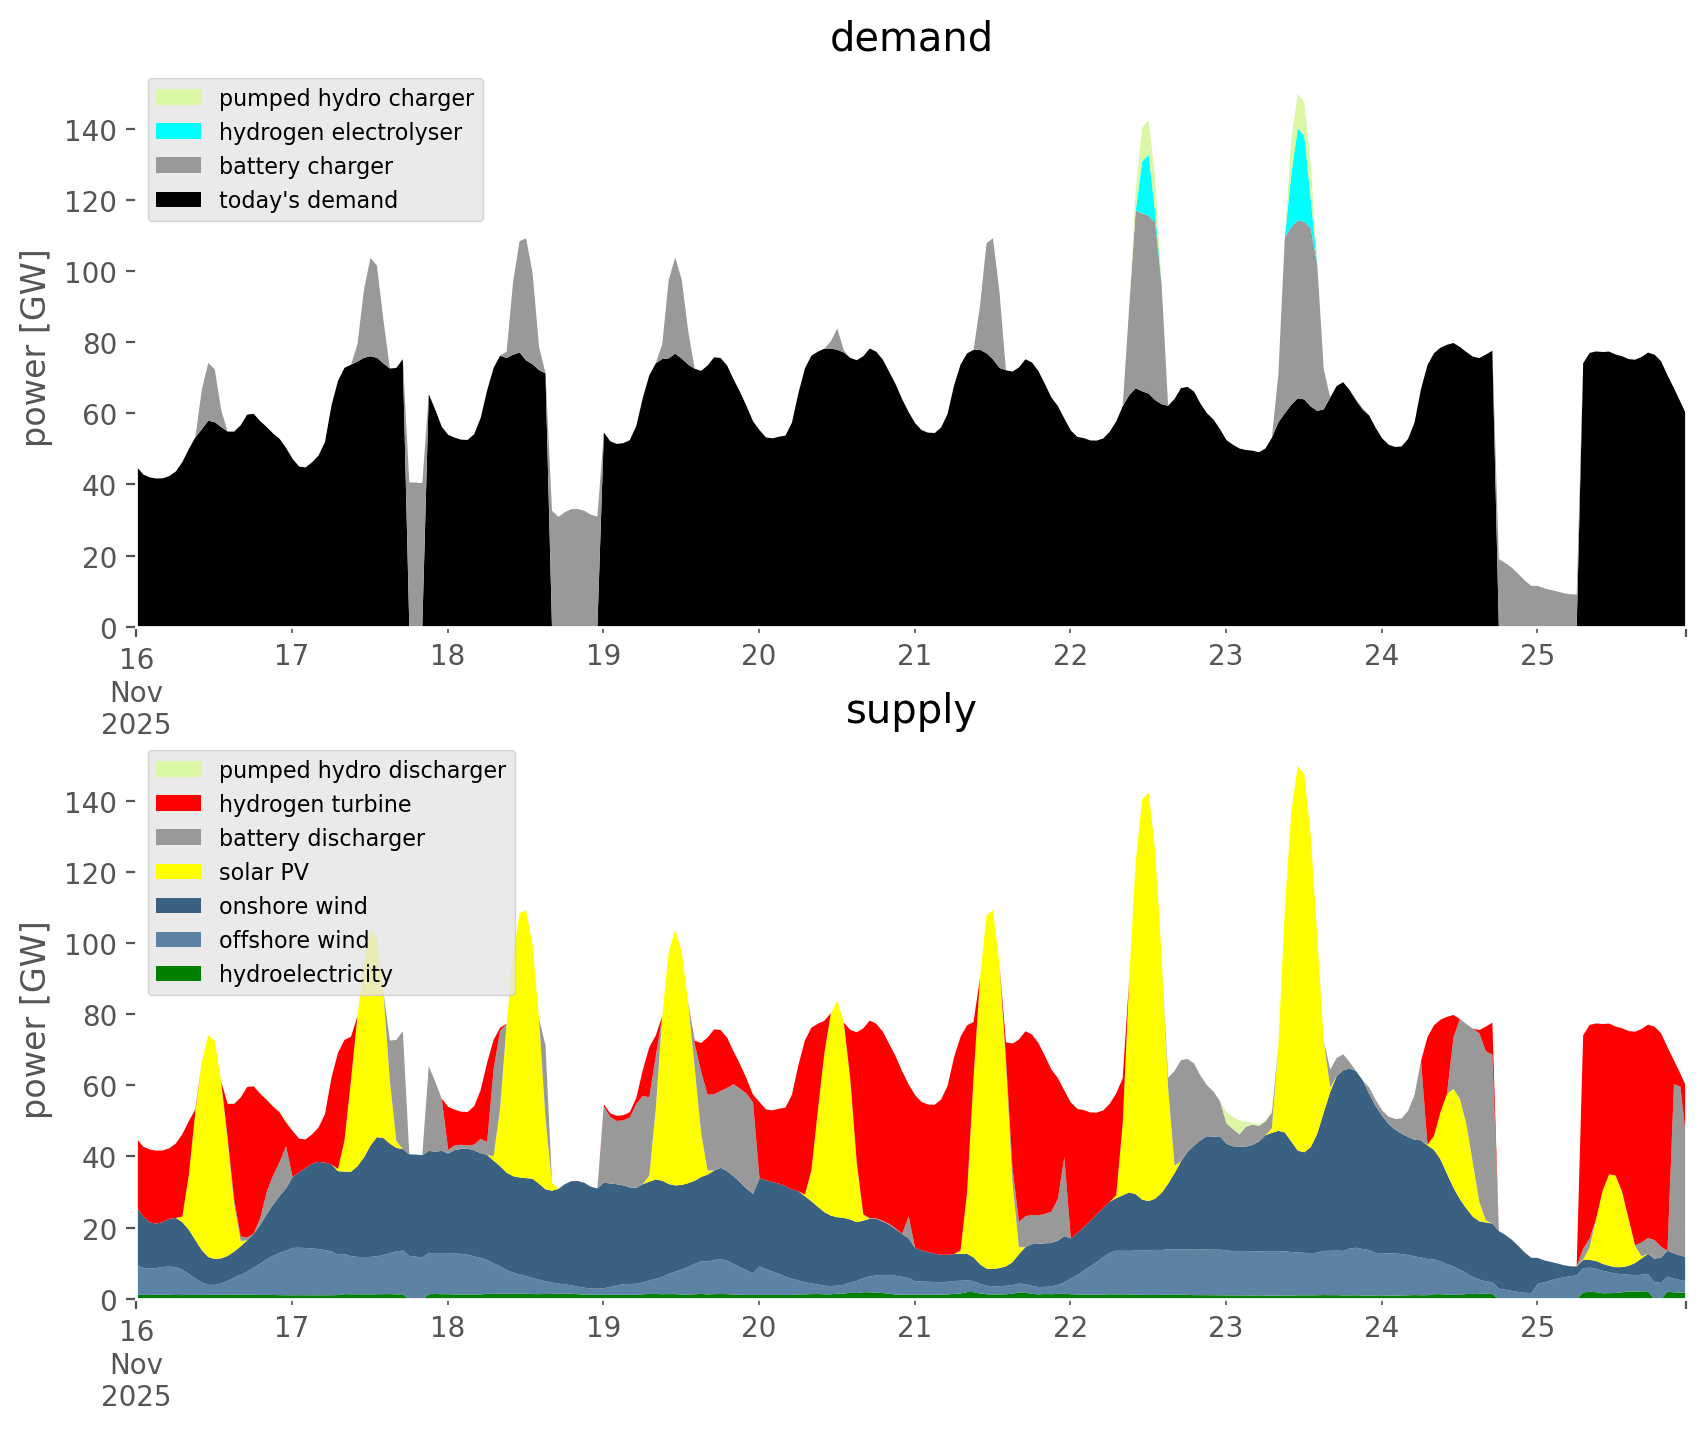
Task: Click the yellow solar PV legend swatch
Action: [179, 872]
